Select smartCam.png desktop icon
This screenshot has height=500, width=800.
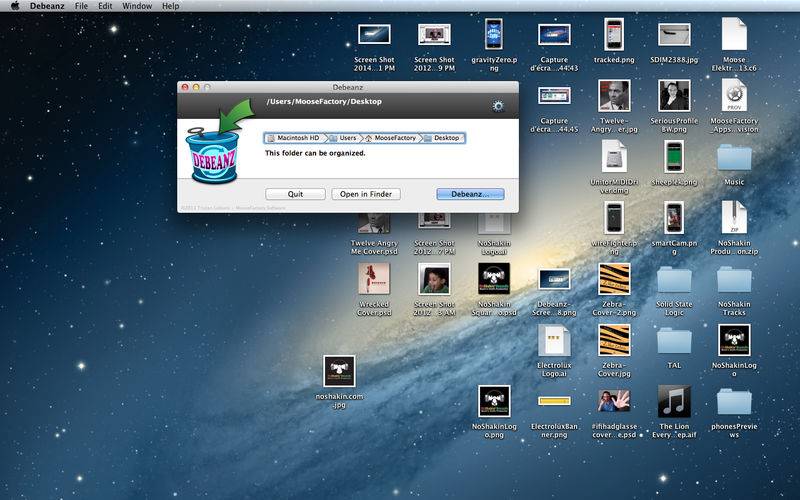674,217
